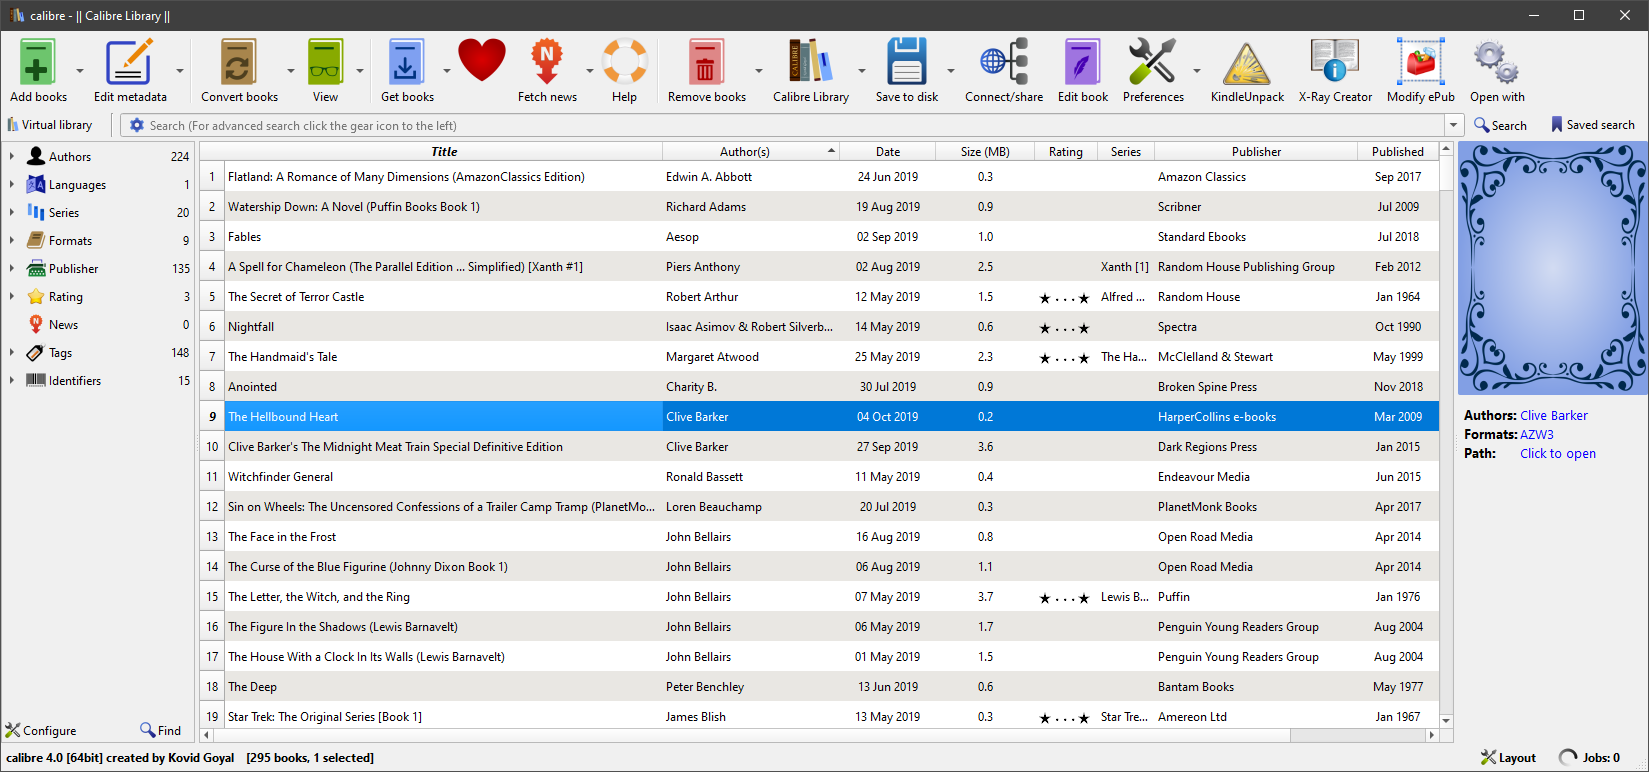Image resolution: width=1649 pixels, height=772 pixels.
Task: Click the 'Click to open' path link
Action: 1557,454
